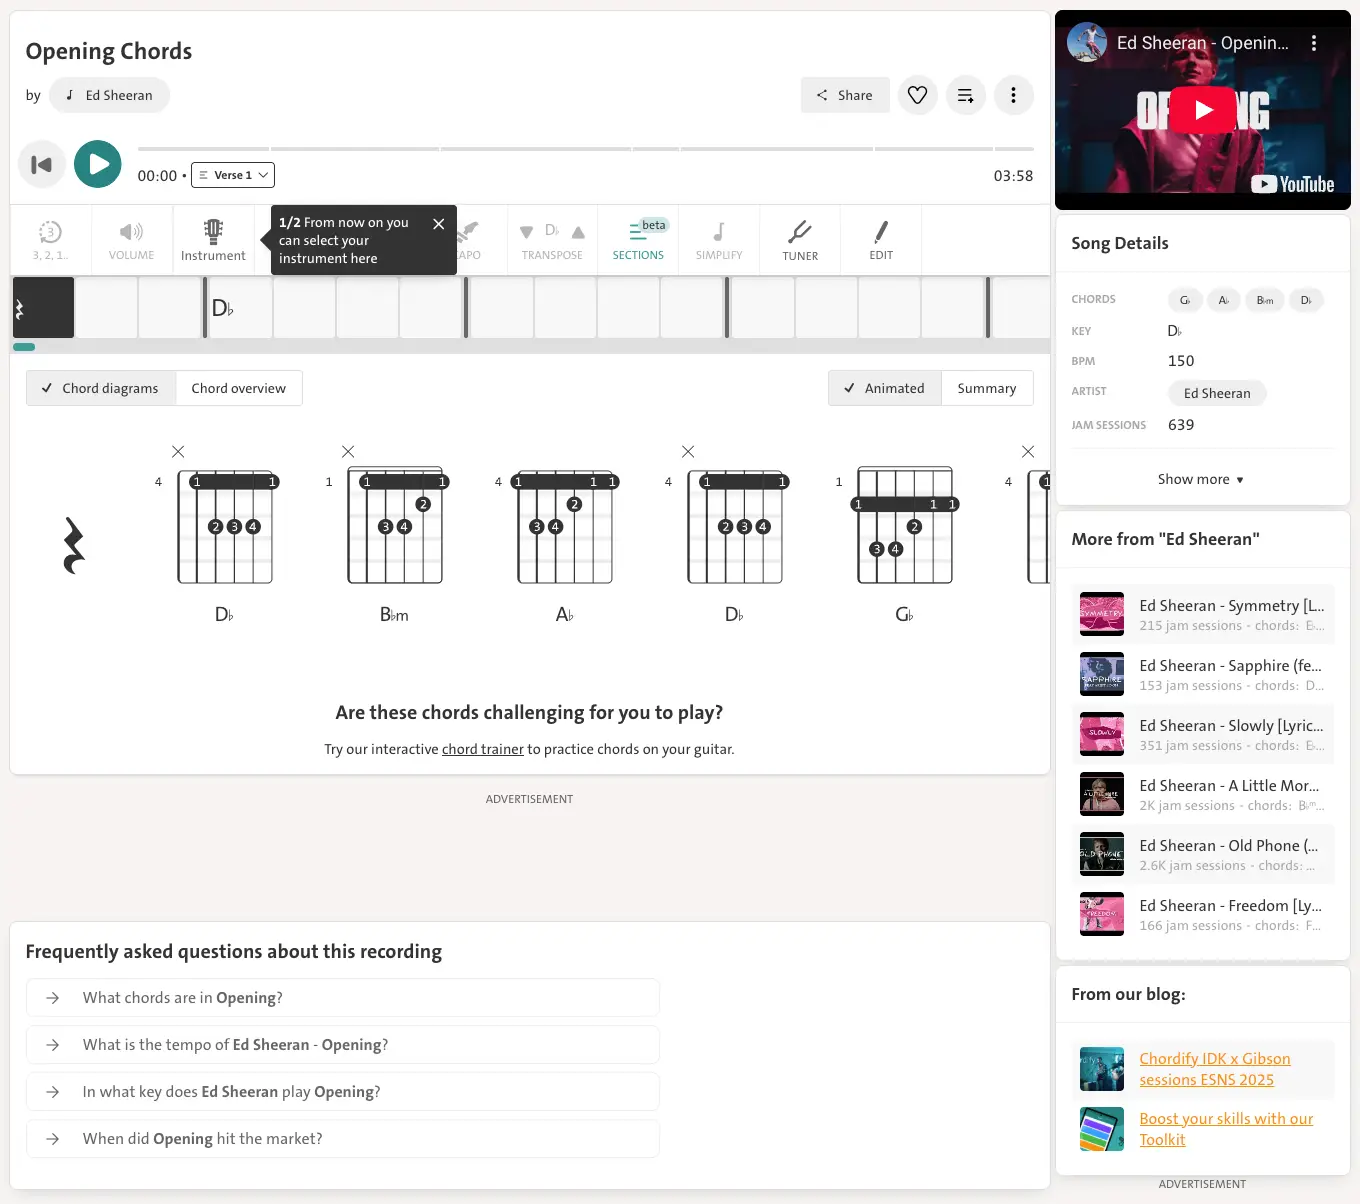Open the Verse 1 section dropdown
Viewport: 1360px width, 1204px height.
click(233, 175)
